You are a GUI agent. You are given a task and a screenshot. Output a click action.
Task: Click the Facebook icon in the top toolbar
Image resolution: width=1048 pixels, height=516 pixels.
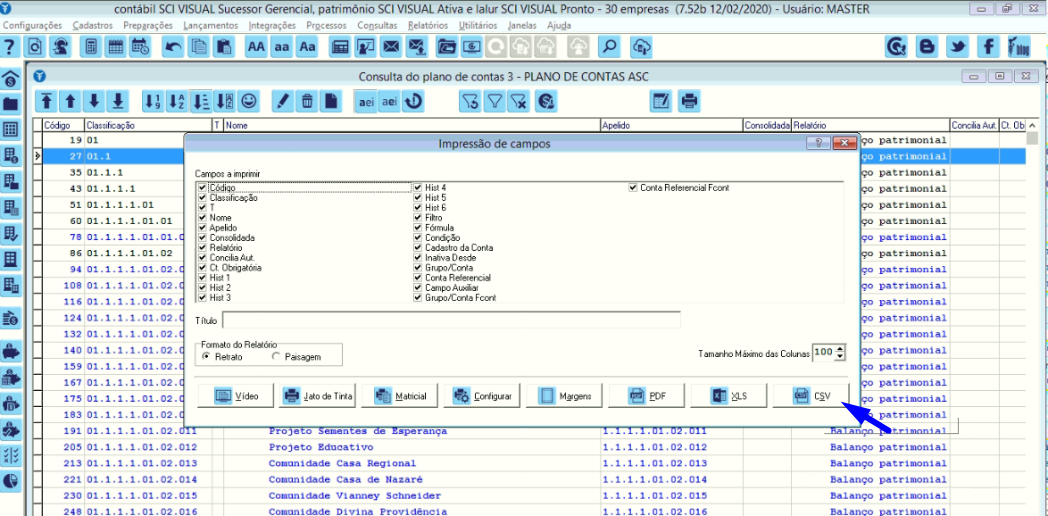(x=989, y=47)
